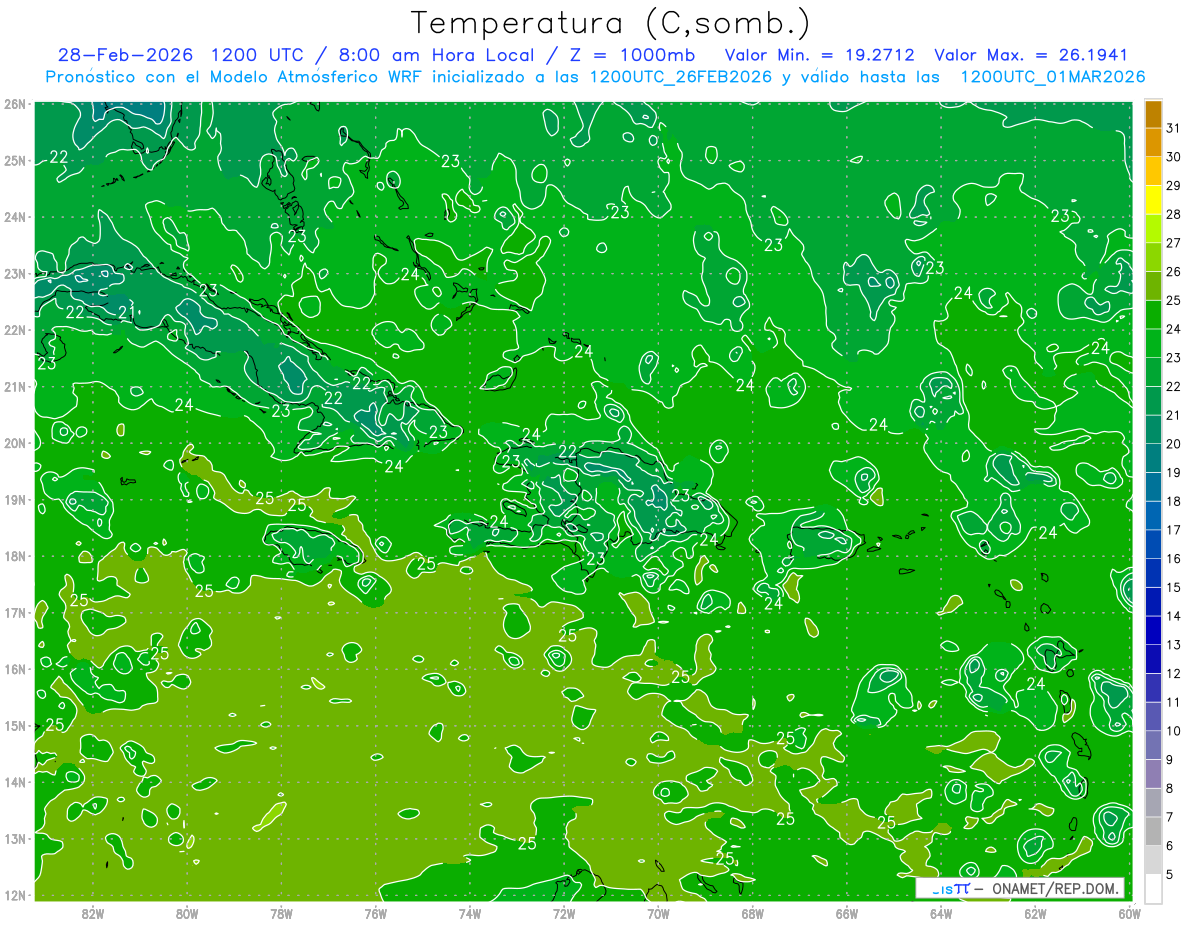Click the color scale label "18"
Image resolution: width=1200 pixels, height=927 pixels.
pos(1174,501)
